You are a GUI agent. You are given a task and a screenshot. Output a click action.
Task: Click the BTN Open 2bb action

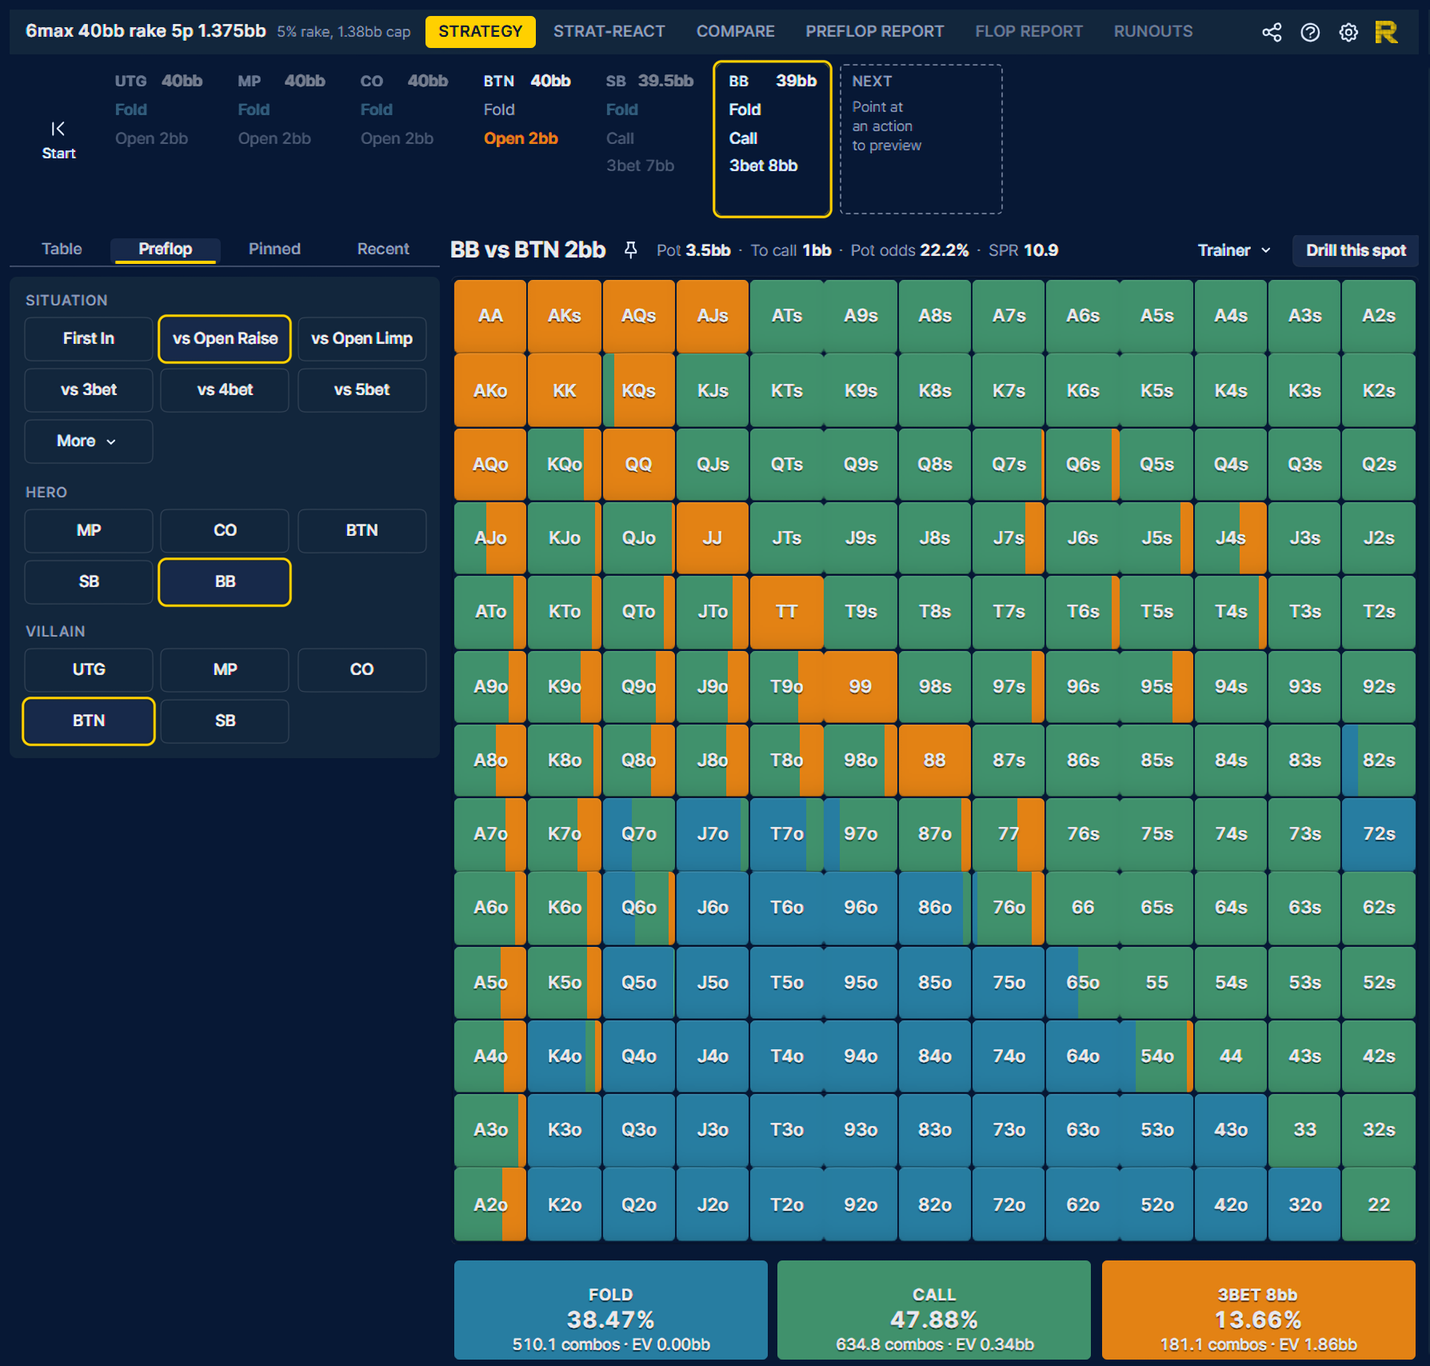[521, 138]
